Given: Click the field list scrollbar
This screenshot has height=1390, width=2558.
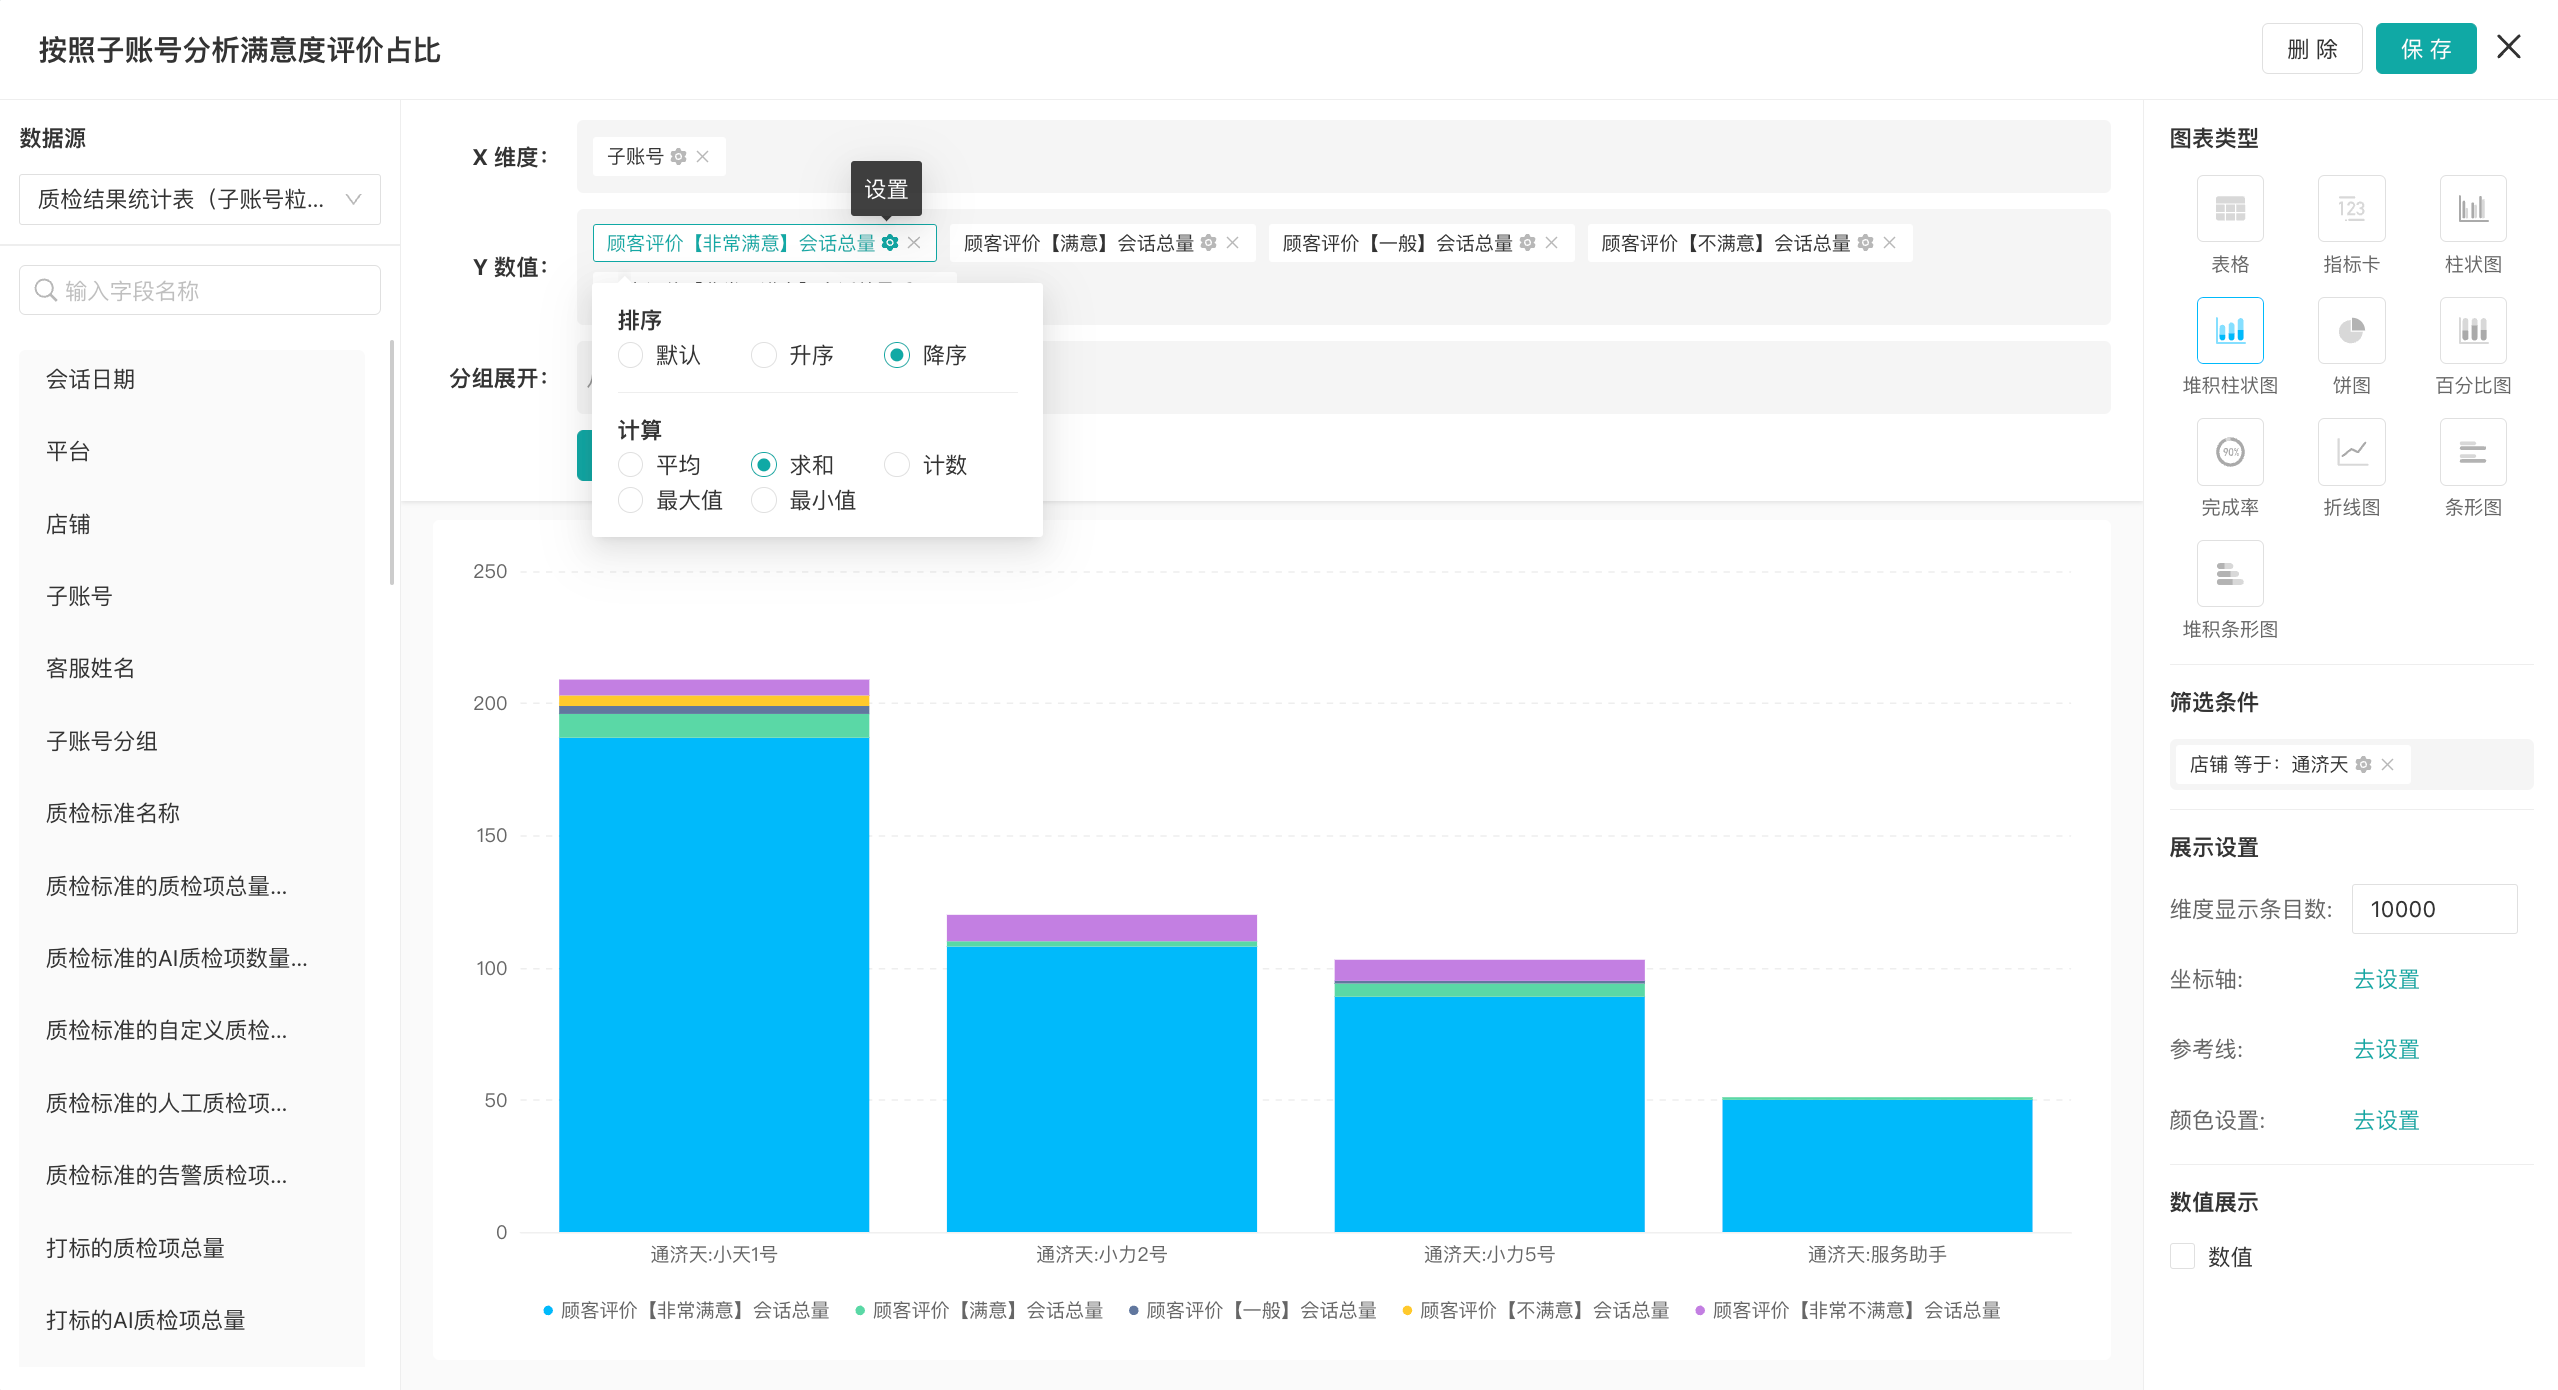Looking at the screenshot, I should [x=392, y=462].
